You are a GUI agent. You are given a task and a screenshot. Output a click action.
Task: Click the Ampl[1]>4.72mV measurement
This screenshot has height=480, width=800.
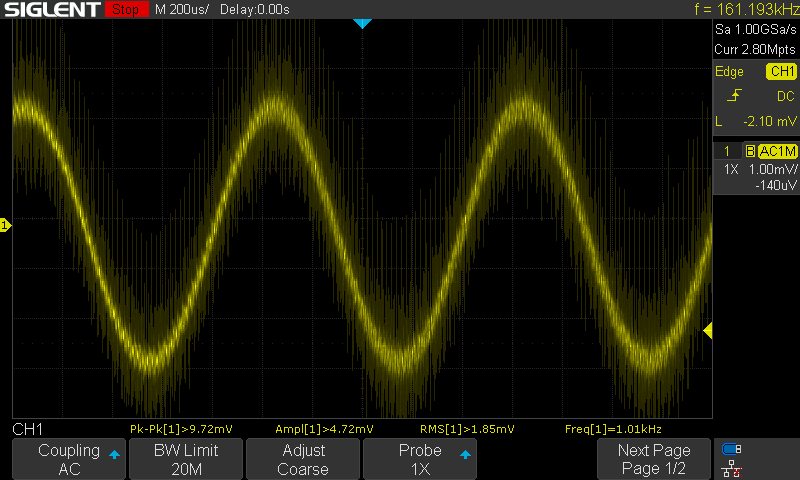coord(324,429)
